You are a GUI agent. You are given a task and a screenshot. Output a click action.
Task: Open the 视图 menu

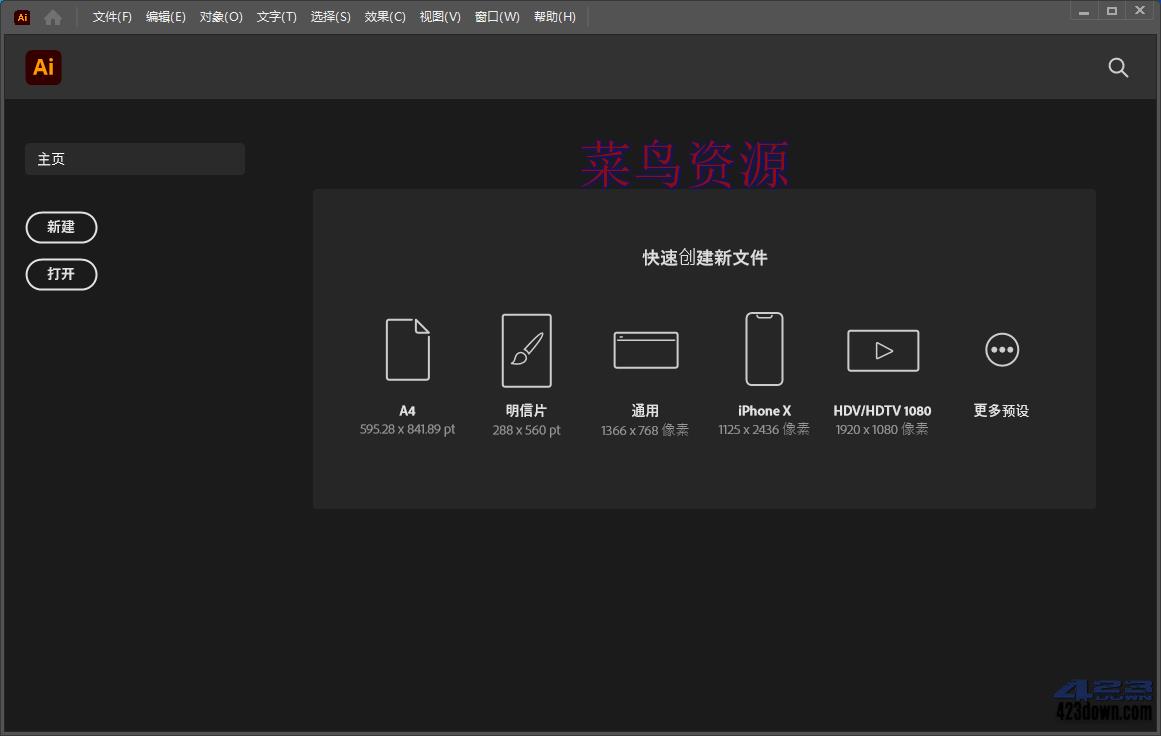pos(440,16)
